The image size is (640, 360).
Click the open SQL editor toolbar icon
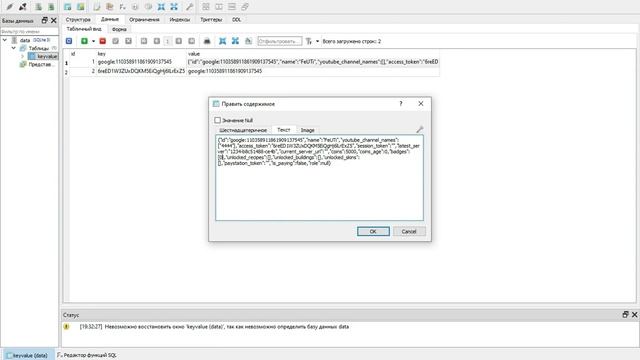pyautogui.click(x=97, y=7)
